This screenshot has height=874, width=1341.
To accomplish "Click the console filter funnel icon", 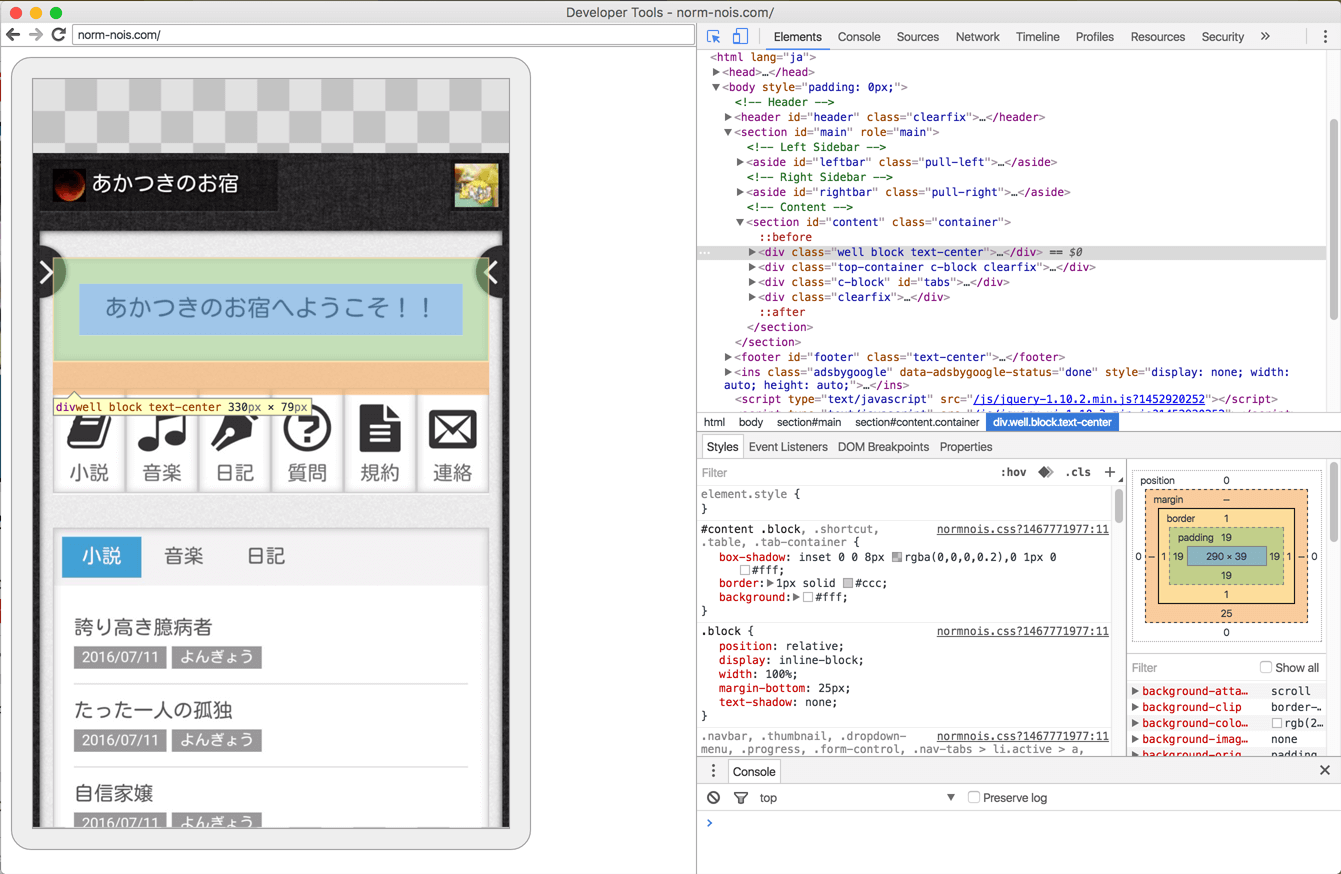I will click(741, 798).
